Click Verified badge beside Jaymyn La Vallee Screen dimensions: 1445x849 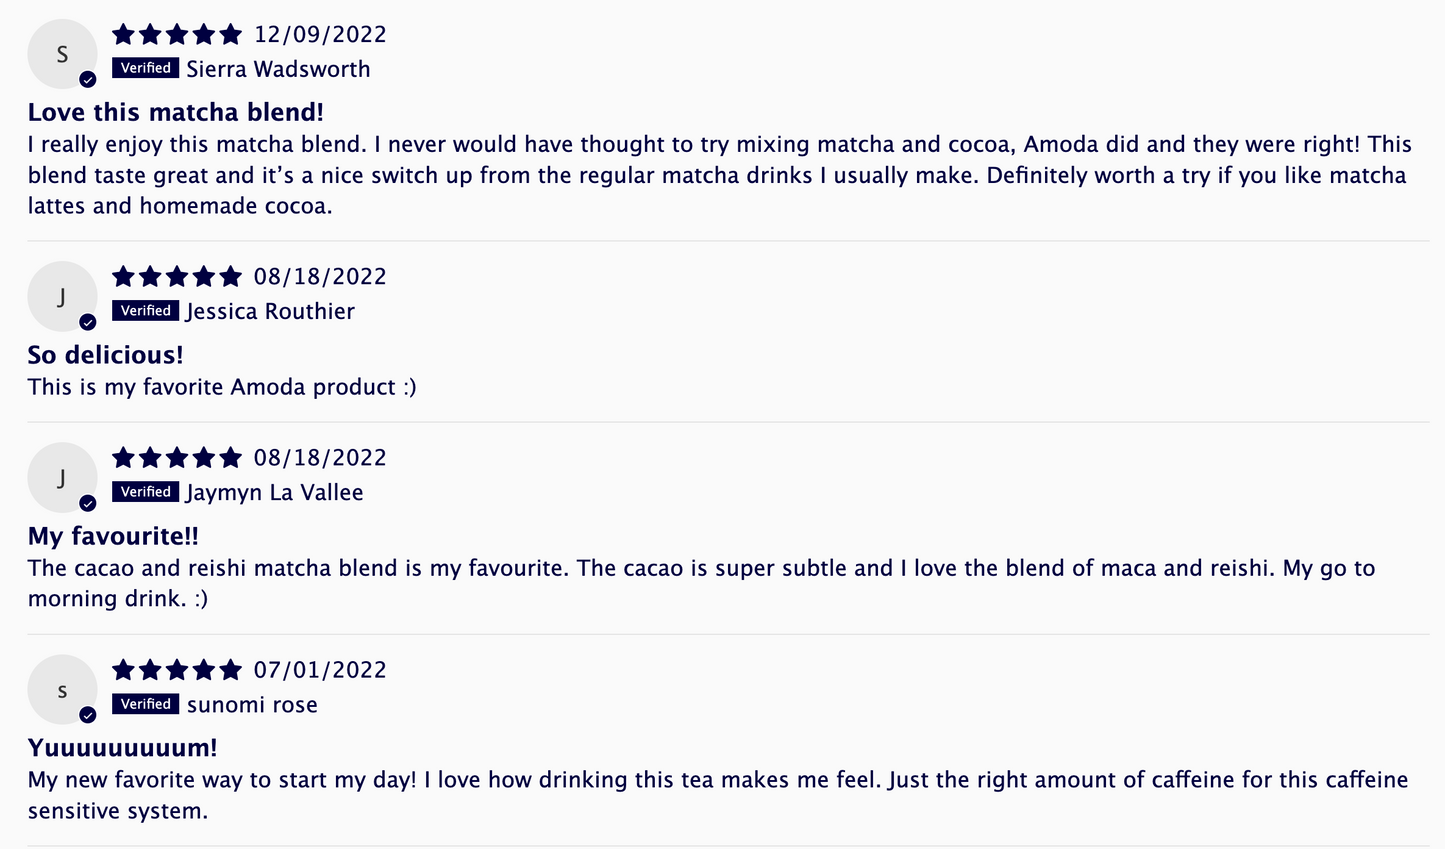(x=146, y=492)
